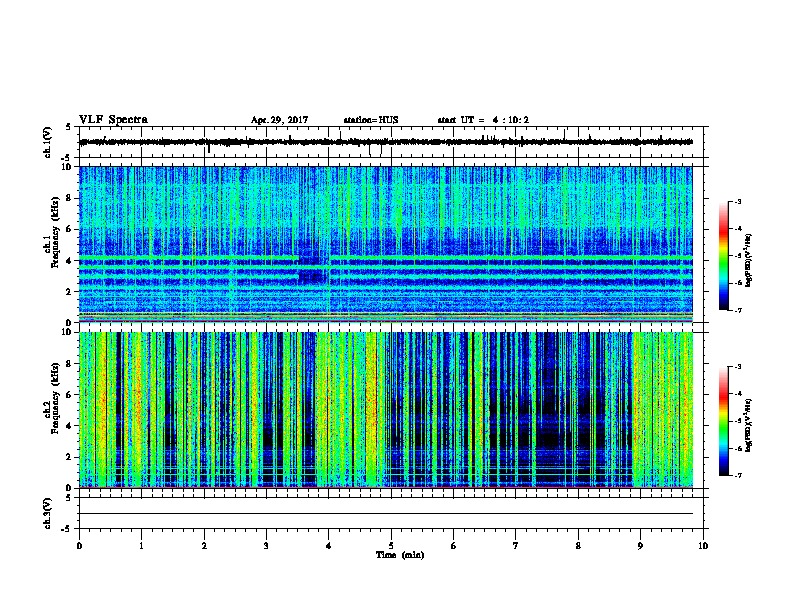Viewport: 792px width, 612px height.
Task: Click the date 'Apr. 29, 2017'
Action: (279, 120)
